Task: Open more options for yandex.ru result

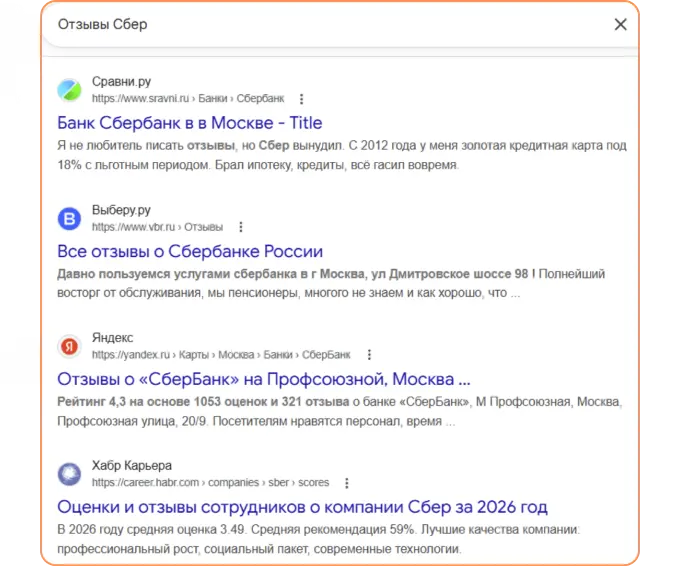Action: 369,355
